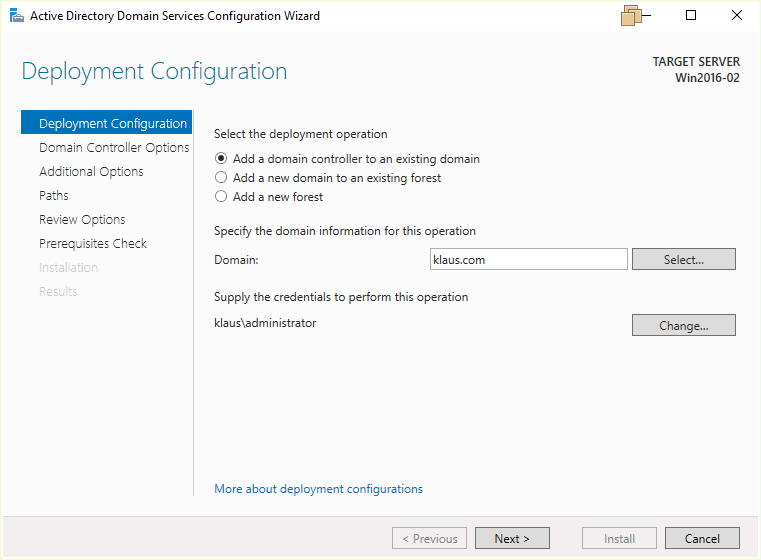
Task: Click the Domain text field
Action: 528,259
